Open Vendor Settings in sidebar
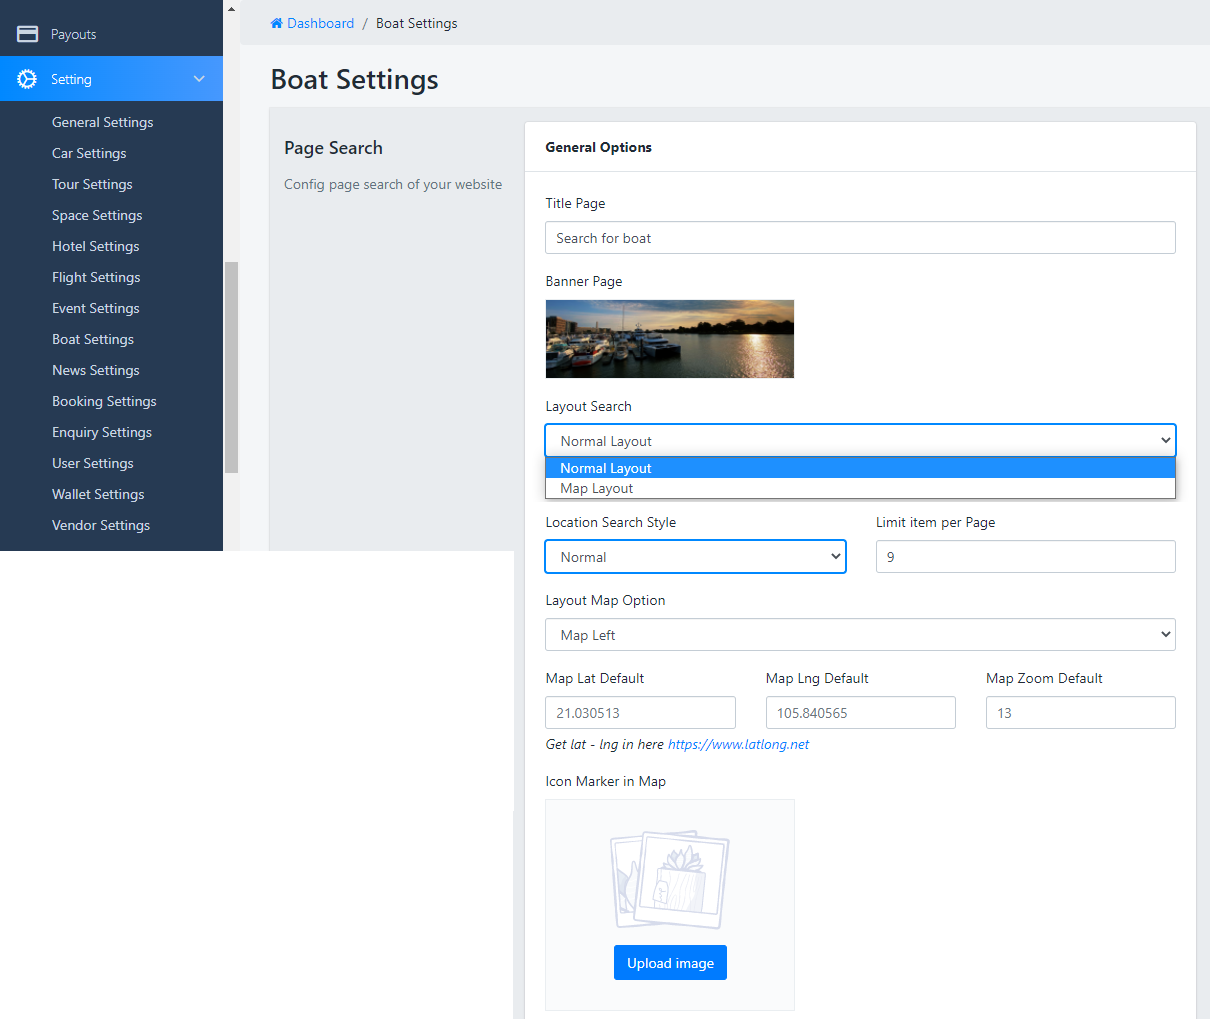The height and width of the screenshot is (1019, 1210). (101, 525)
